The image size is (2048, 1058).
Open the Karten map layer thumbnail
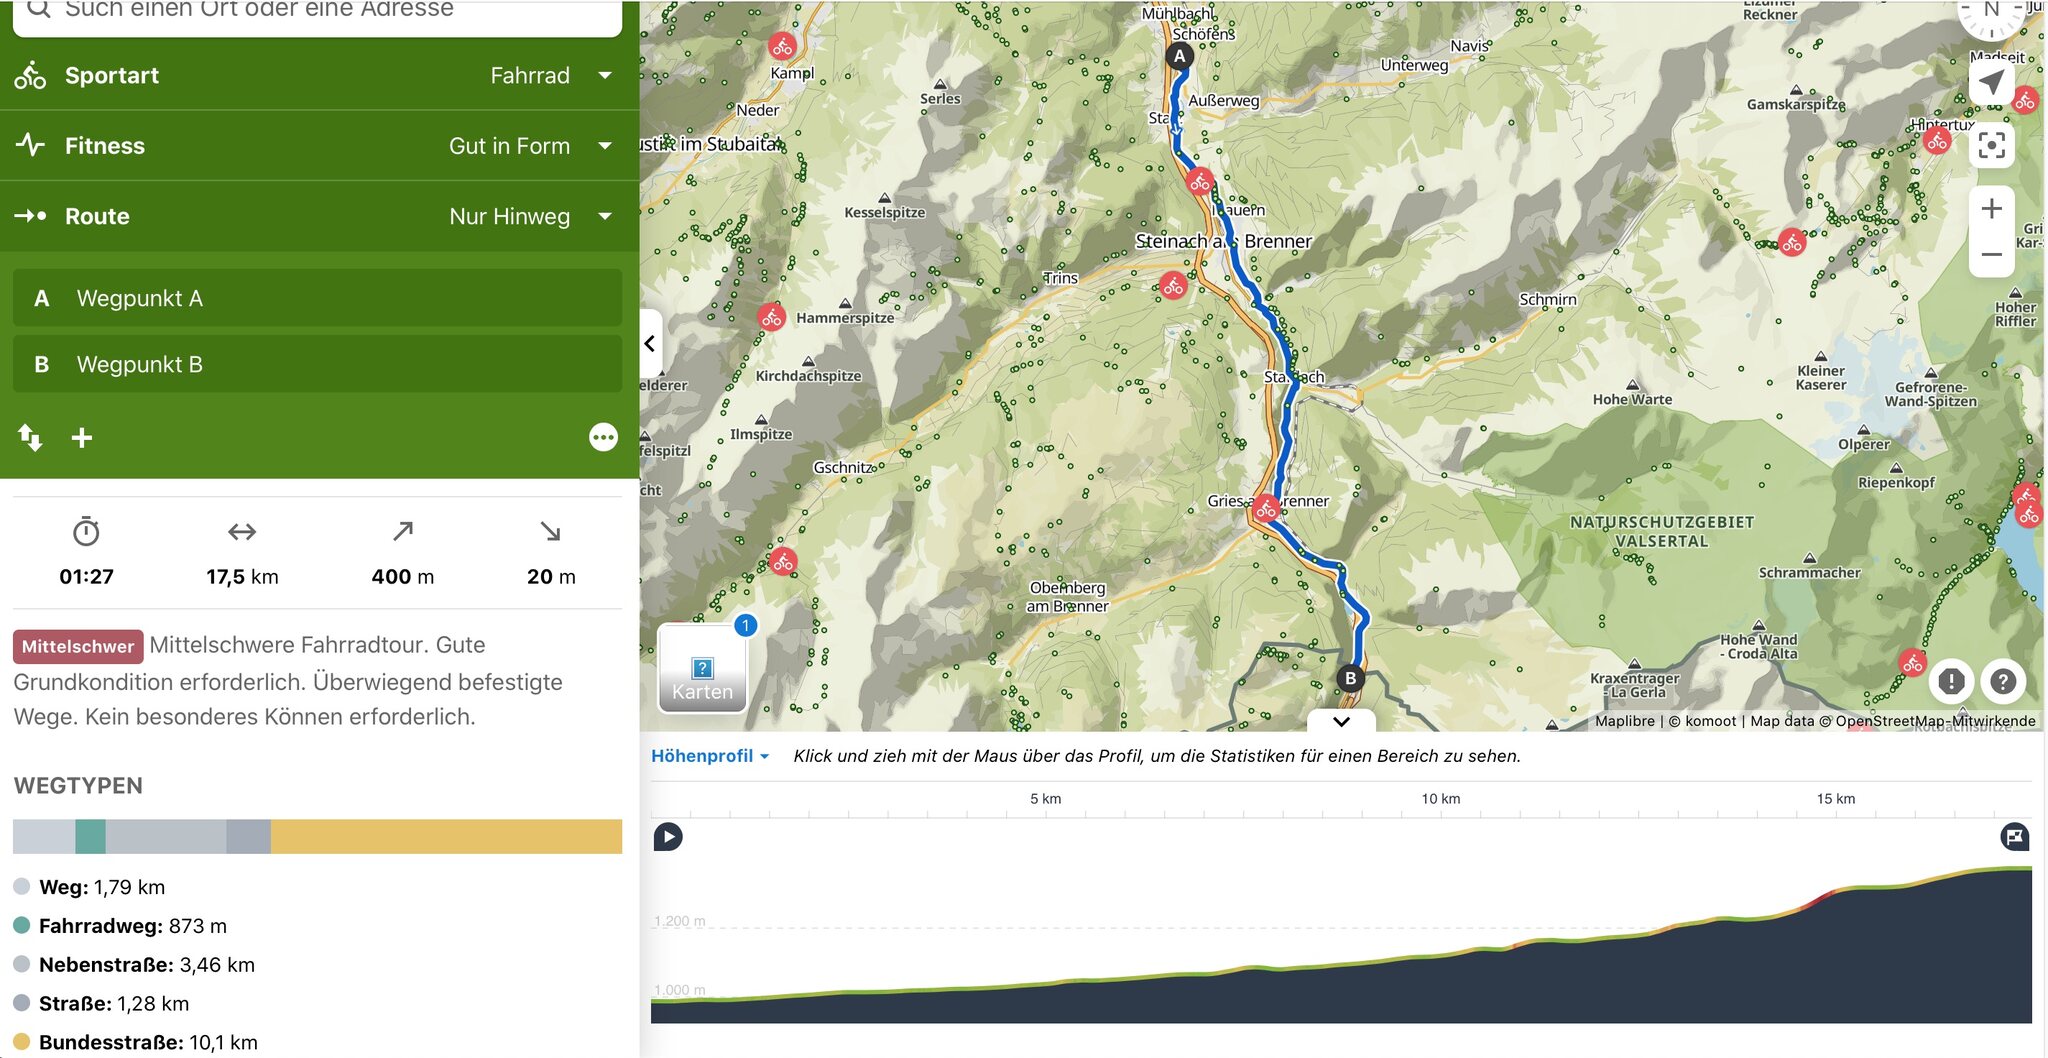[x=702, y=669]
